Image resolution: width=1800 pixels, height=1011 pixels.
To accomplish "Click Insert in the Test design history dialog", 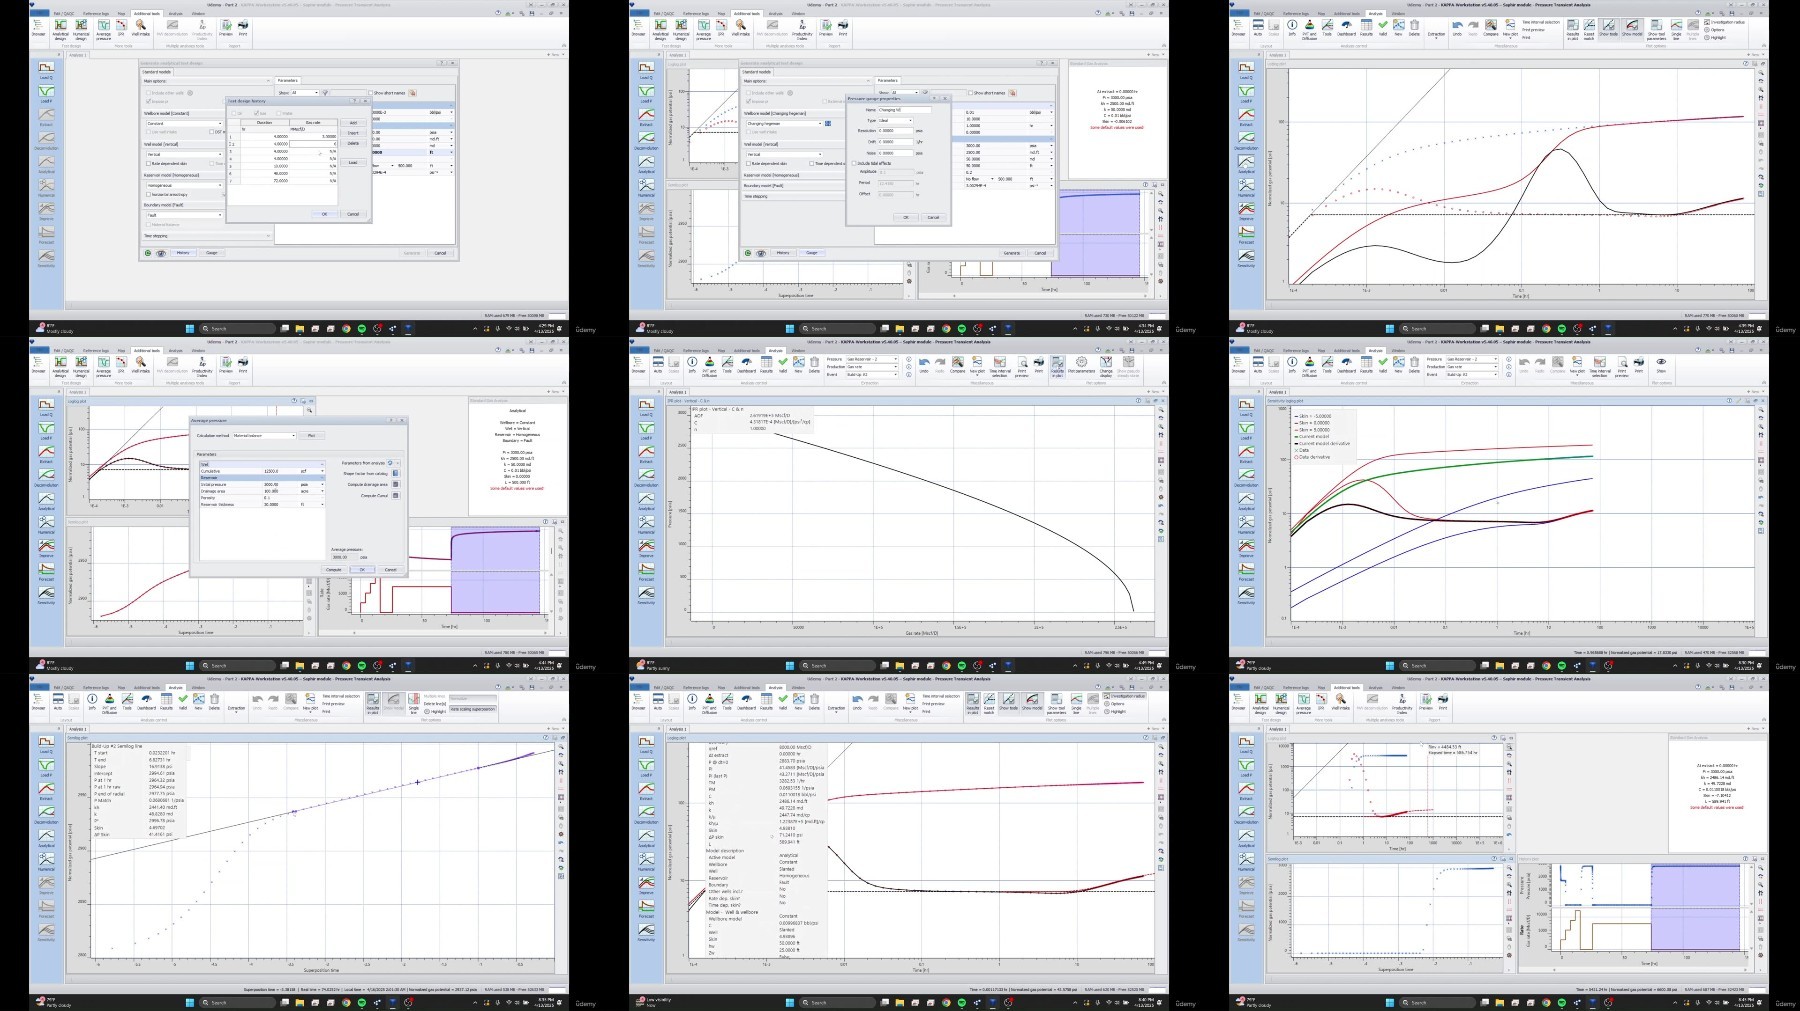I will [353, 133].
